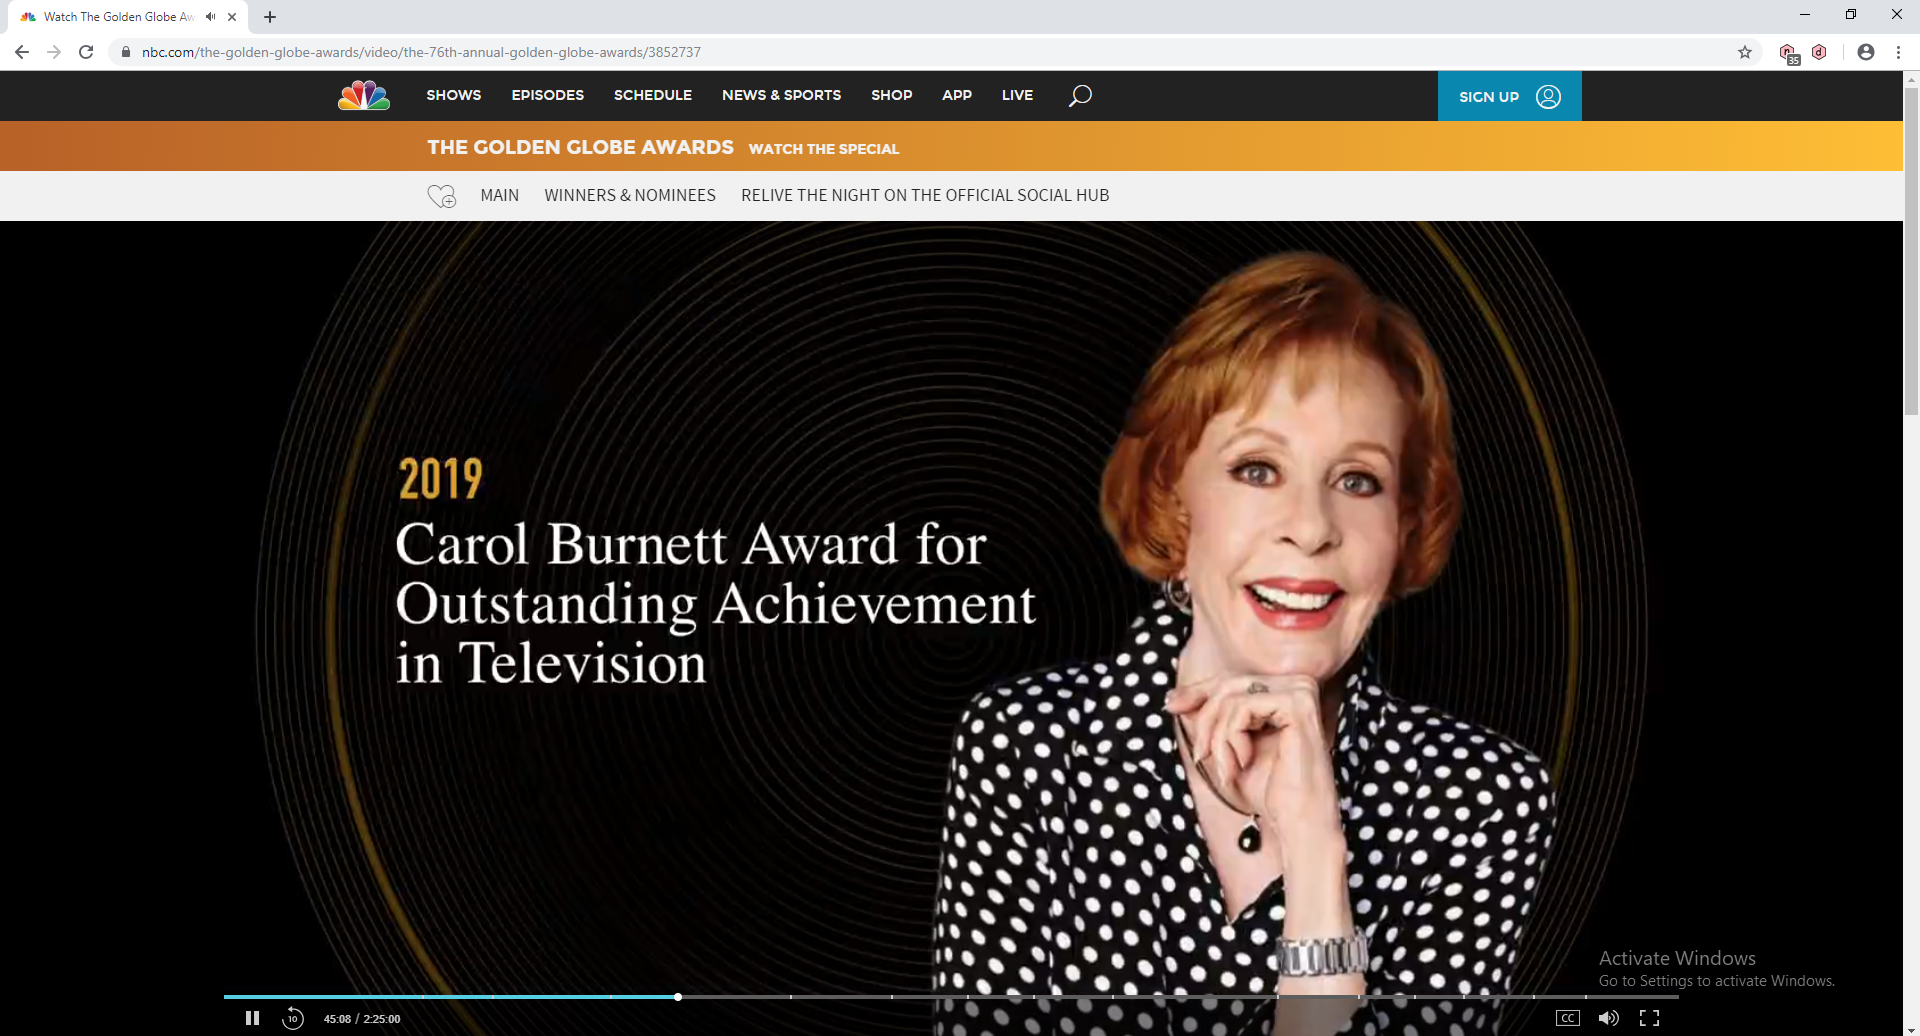The height and width of the screenshot is (1036, 1920).
Task: Click the SIGN UP button
Action: click(x=1509, y=96)
